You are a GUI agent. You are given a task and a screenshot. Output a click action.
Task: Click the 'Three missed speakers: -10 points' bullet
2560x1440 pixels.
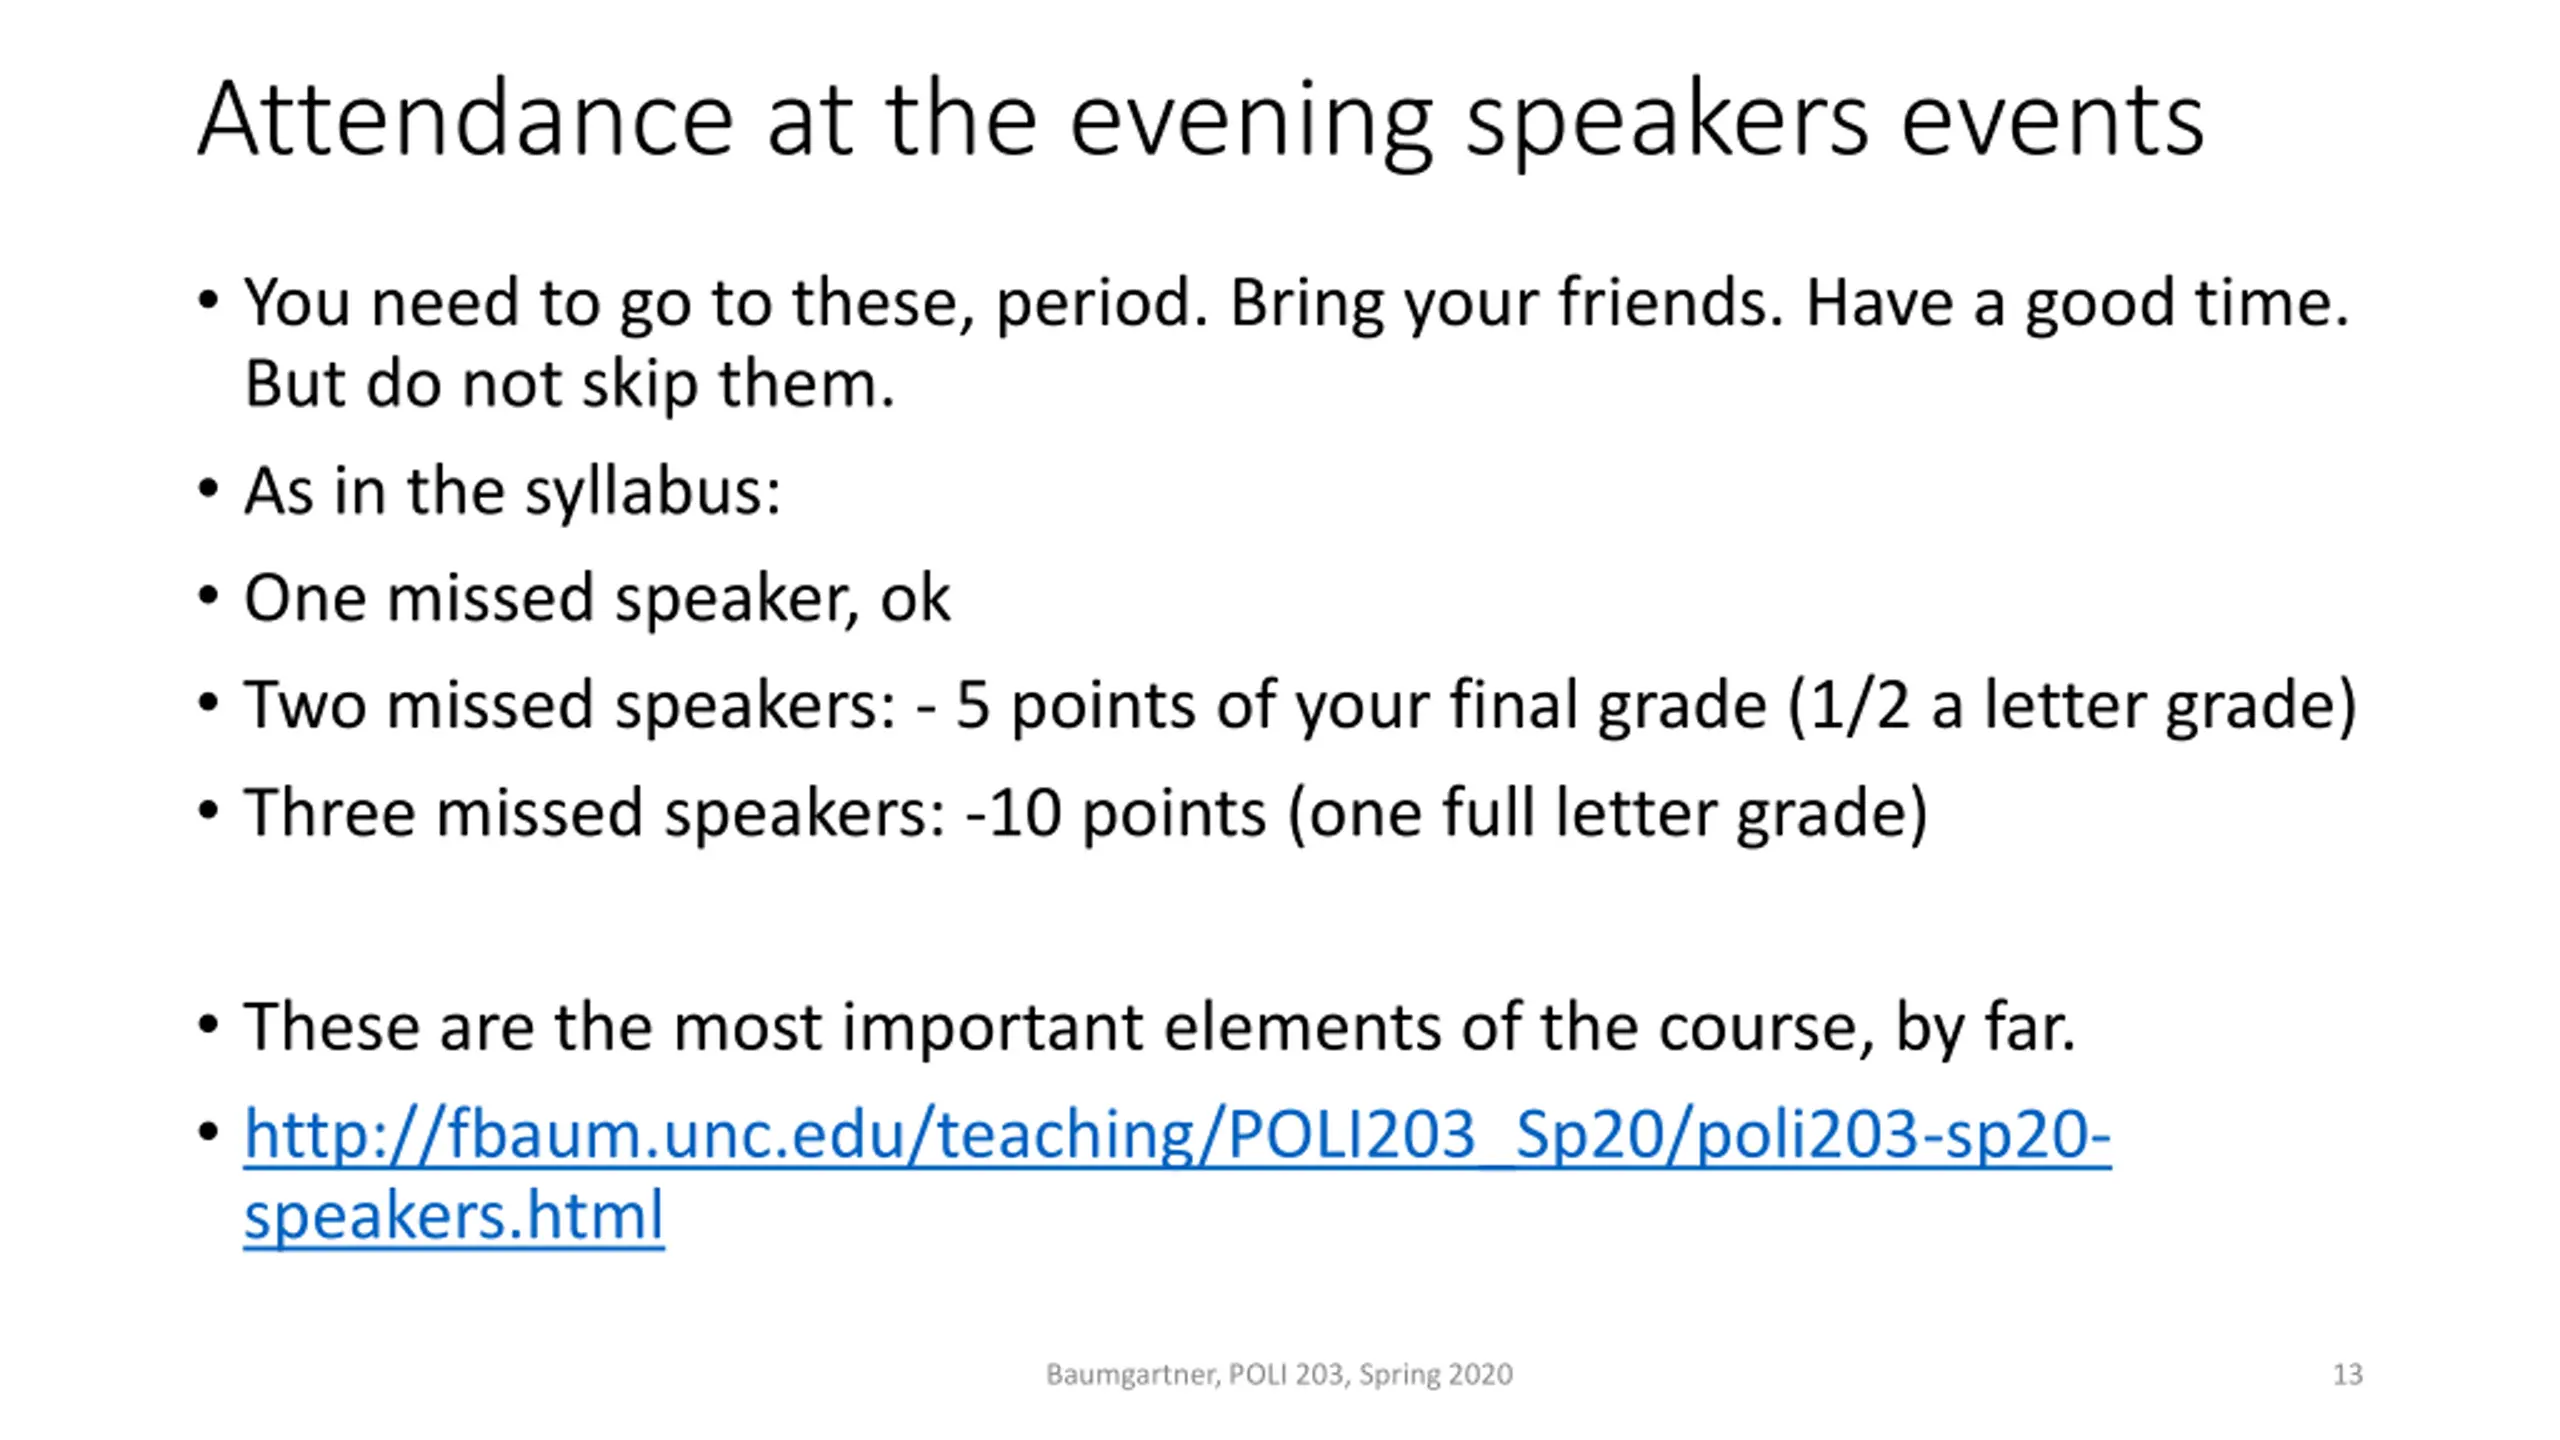[x=1085, y=813]
